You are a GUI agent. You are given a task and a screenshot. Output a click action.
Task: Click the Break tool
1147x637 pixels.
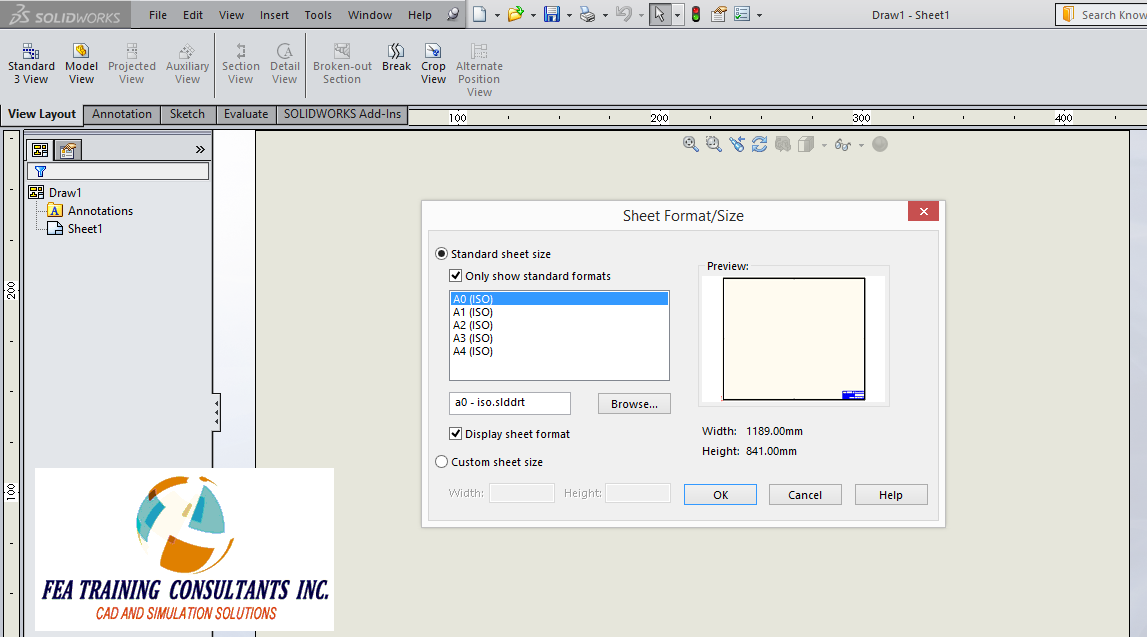click(x=396, y=60)
